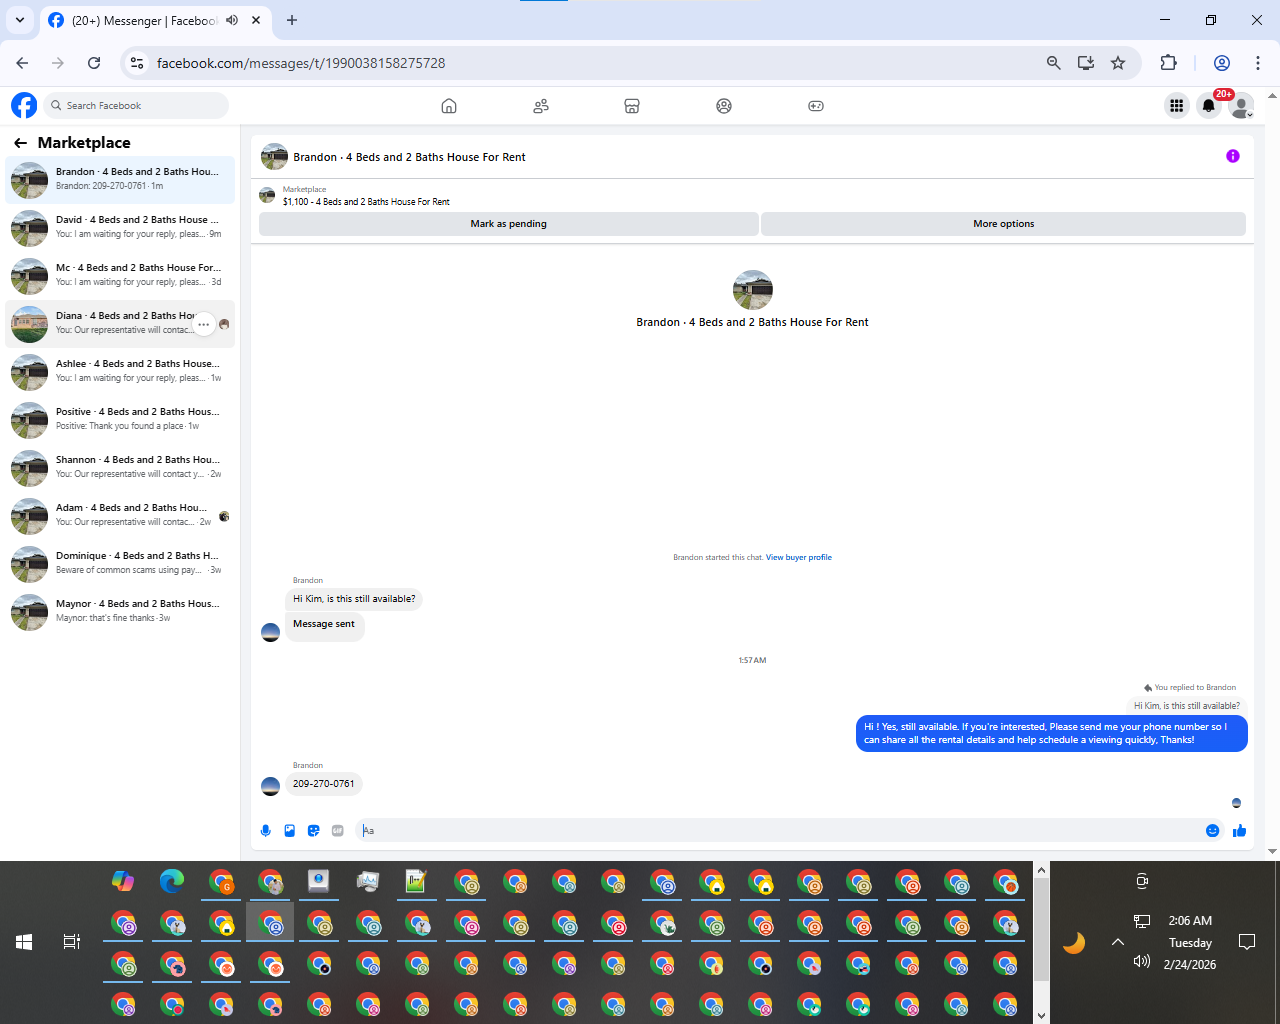Open the Groups icon in top navigation
1280x1024 pixels.
point(724,106)
